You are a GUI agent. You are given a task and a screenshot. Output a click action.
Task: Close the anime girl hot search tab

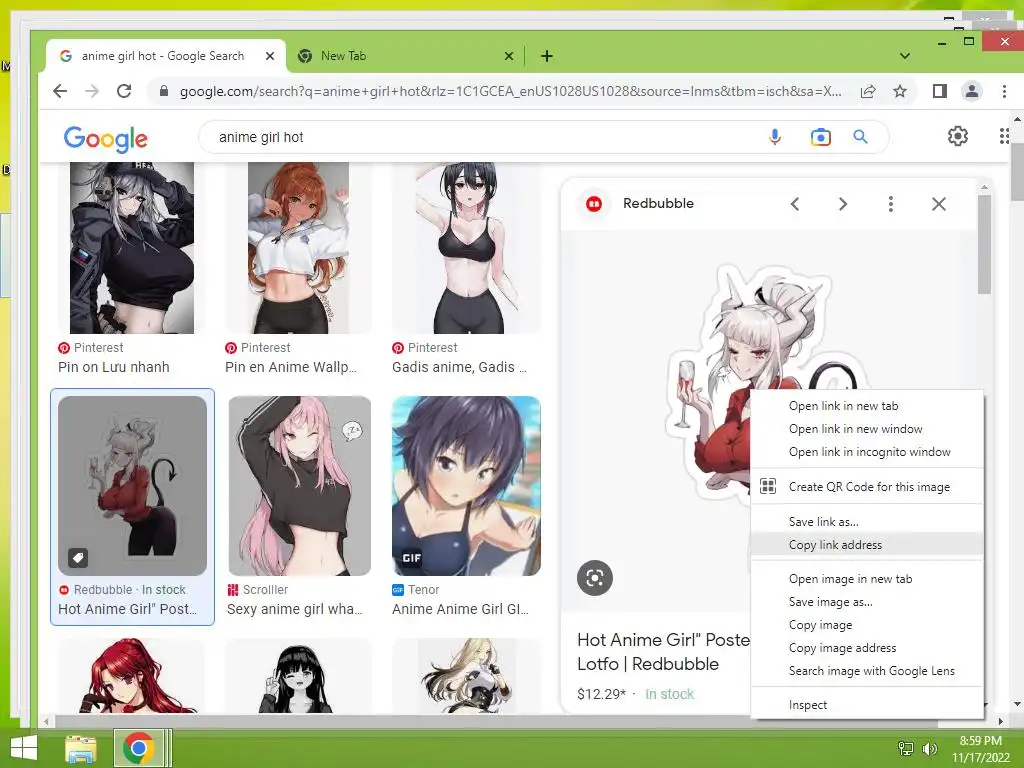click(x=270, y=56)
